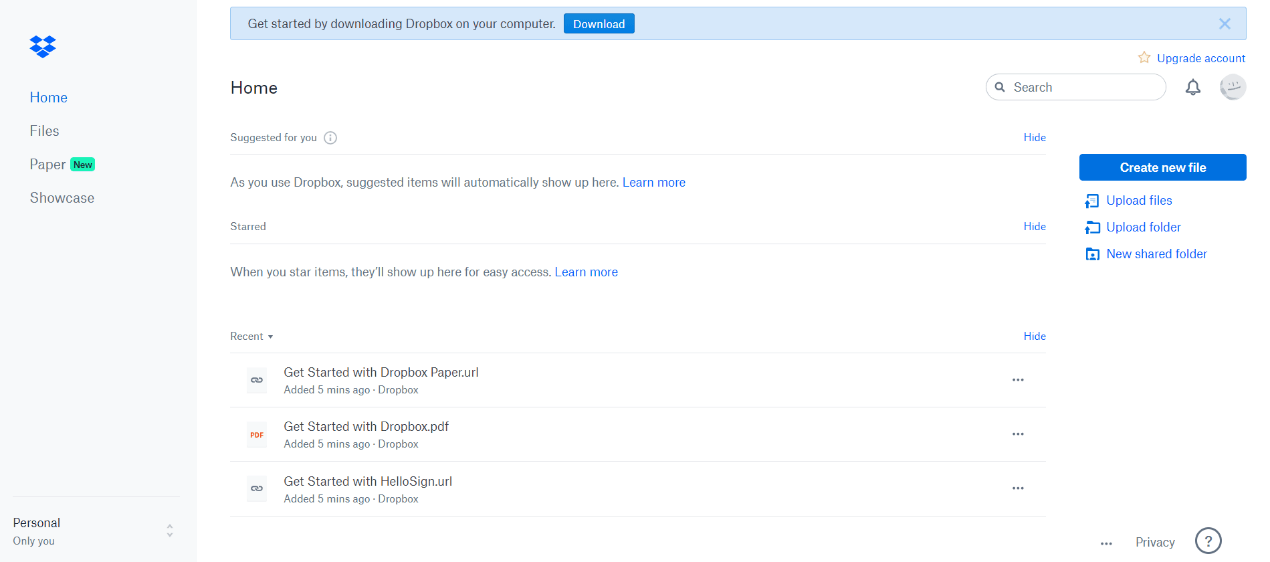This screenshot has width=1270, height=562.
Task: Click the Home page heading
Action: point(254,88)
